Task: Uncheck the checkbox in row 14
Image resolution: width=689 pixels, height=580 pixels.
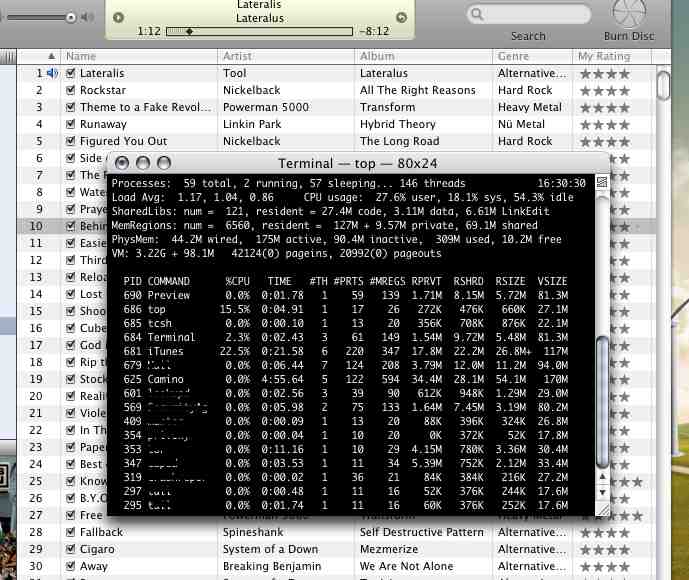Action: [x=70, y=294]
